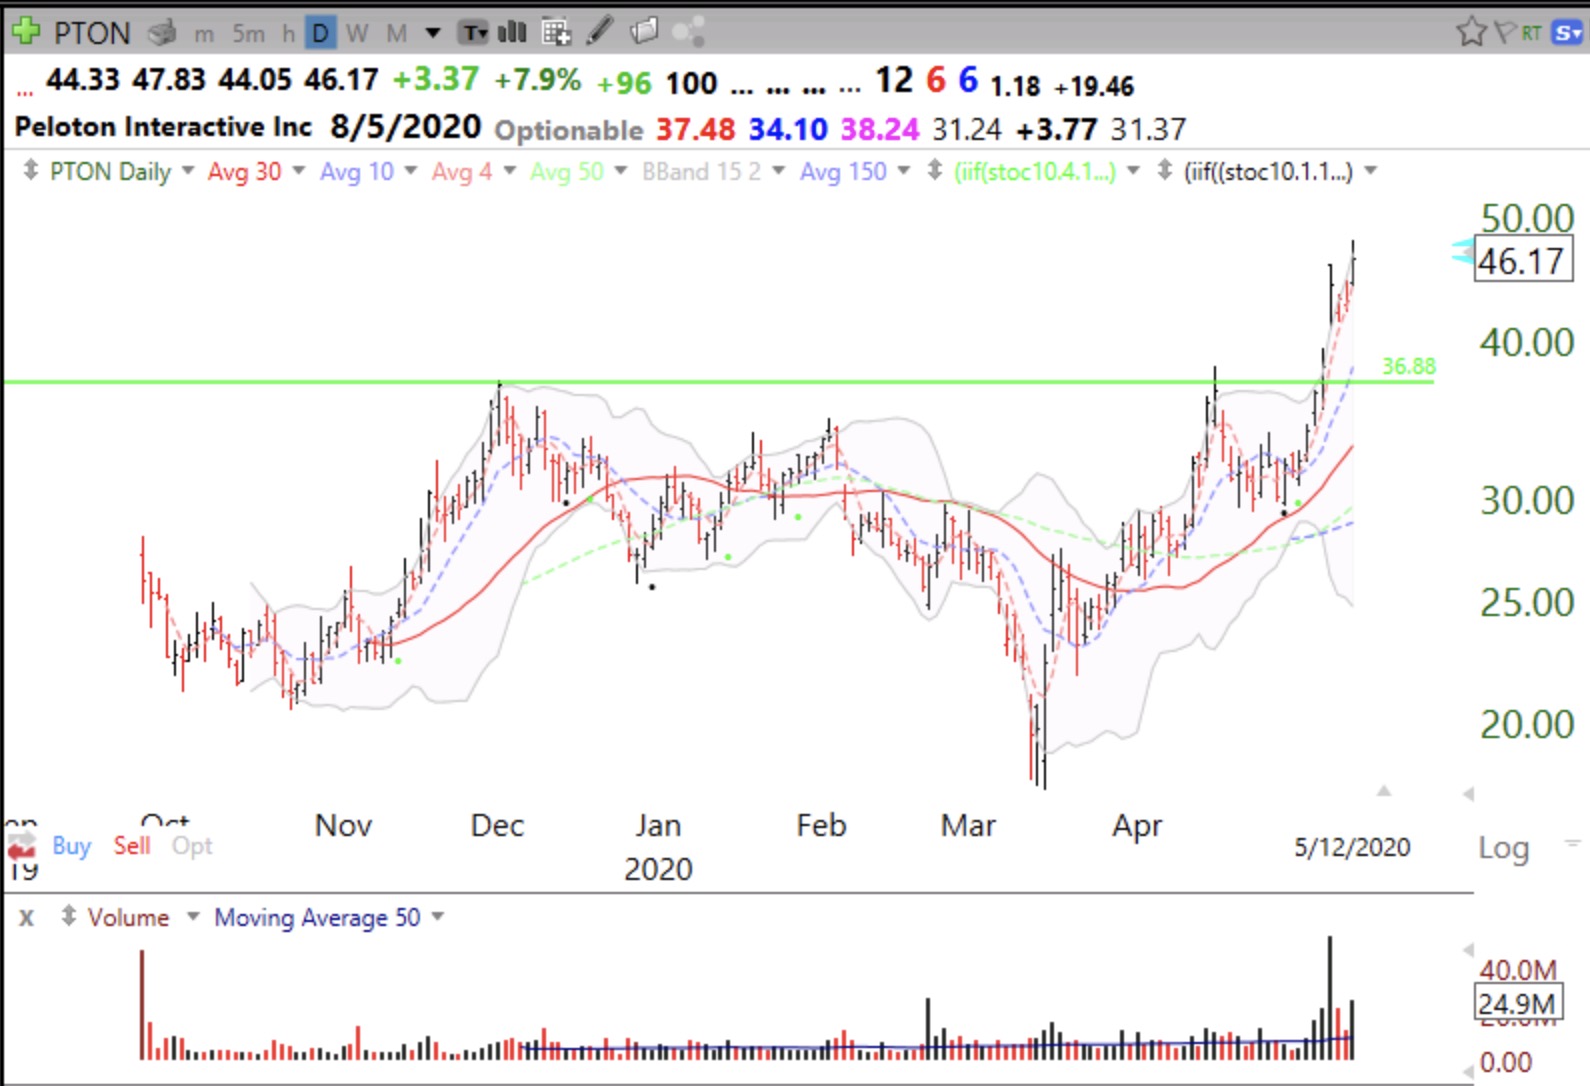The height and width of the screenshot is (1086, 1590).
Task: Click the left triangle below price axis
Action: (x=1468, y=794)
